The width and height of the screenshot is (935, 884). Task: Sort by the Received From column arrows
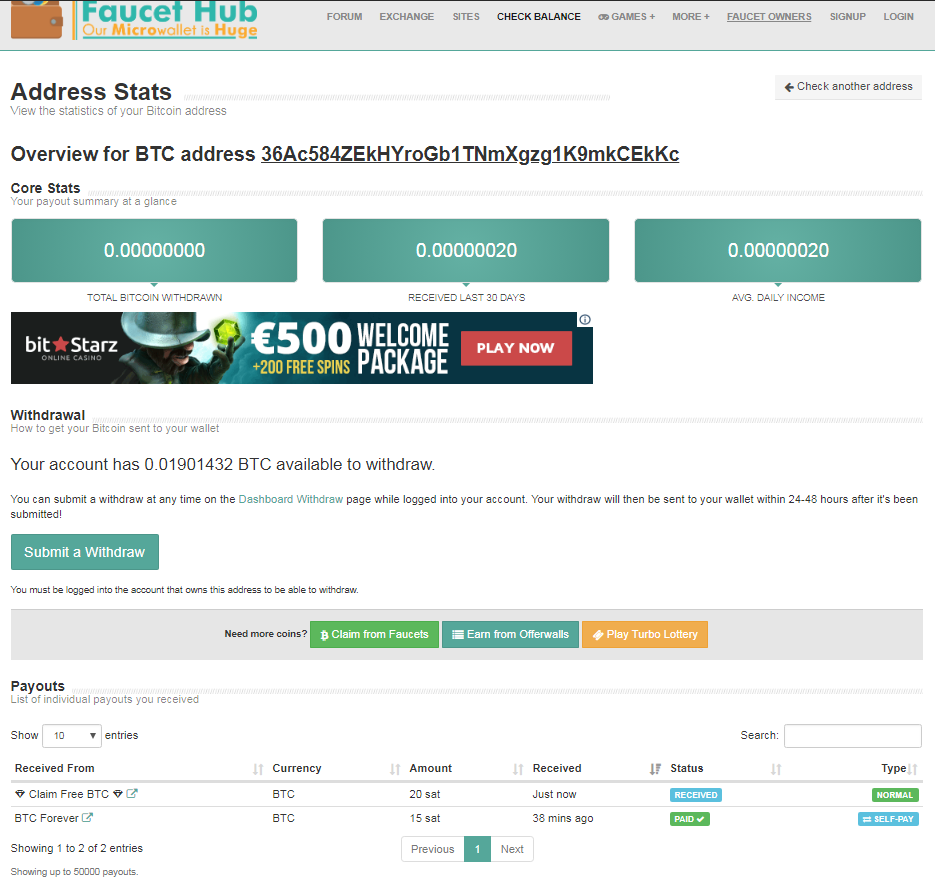258,769
